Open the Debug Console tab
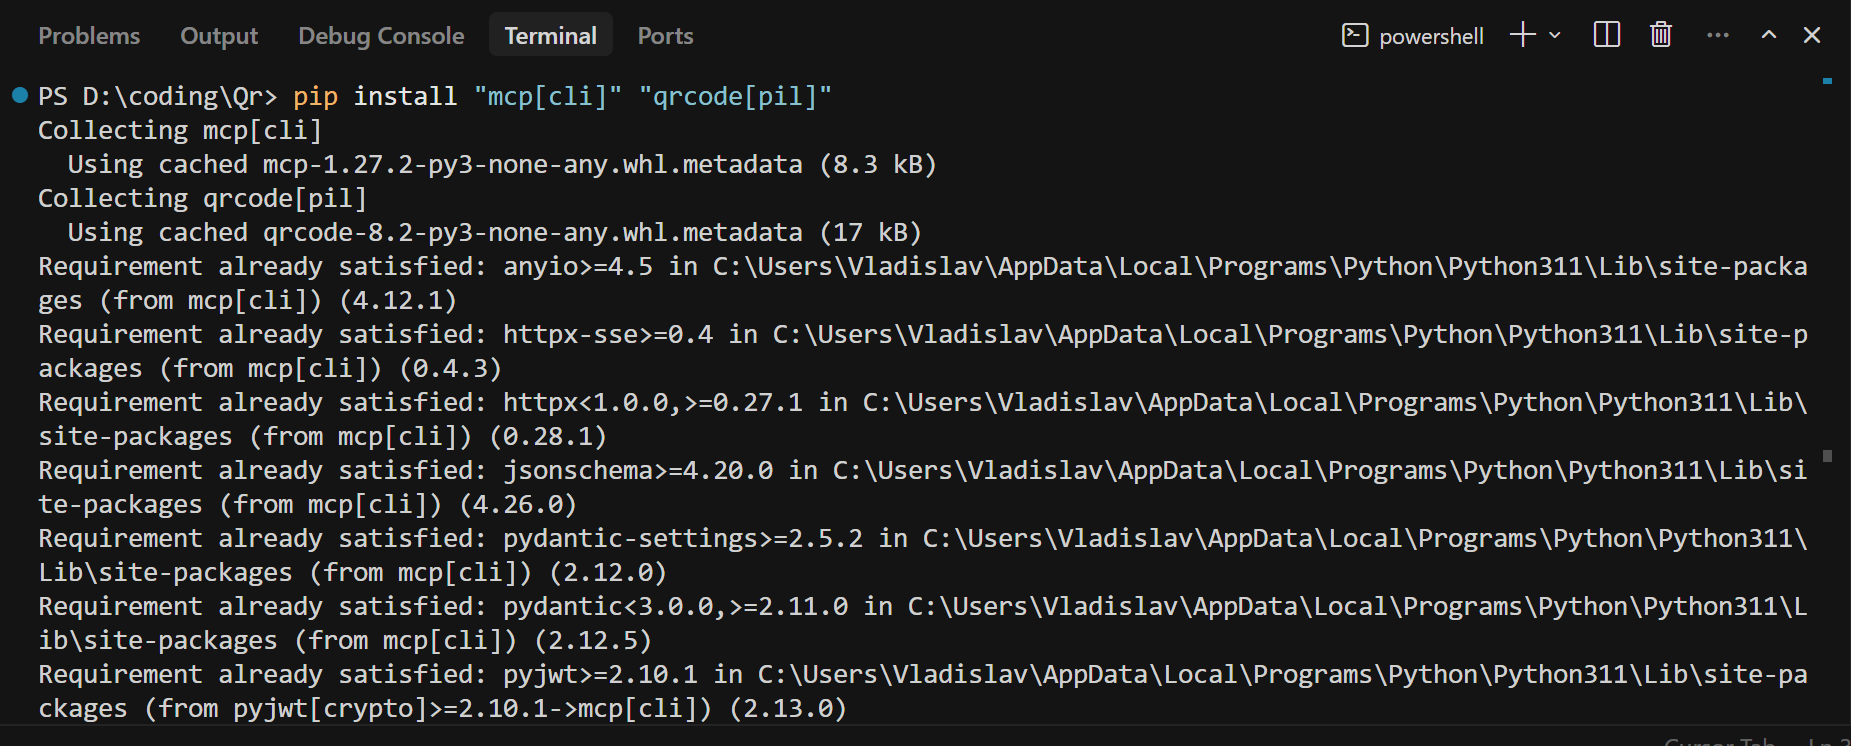The height and width of the screenshot is (746, 1851). (x=381, y=36)
